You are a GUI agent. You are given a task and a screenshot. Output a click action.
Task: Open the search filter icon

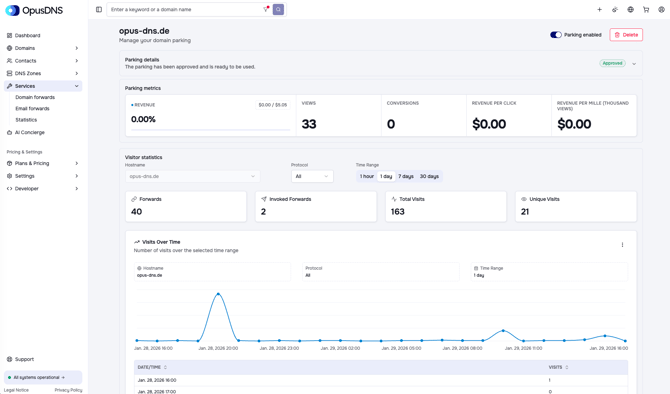pyautogui.click(x=266, y=9)
